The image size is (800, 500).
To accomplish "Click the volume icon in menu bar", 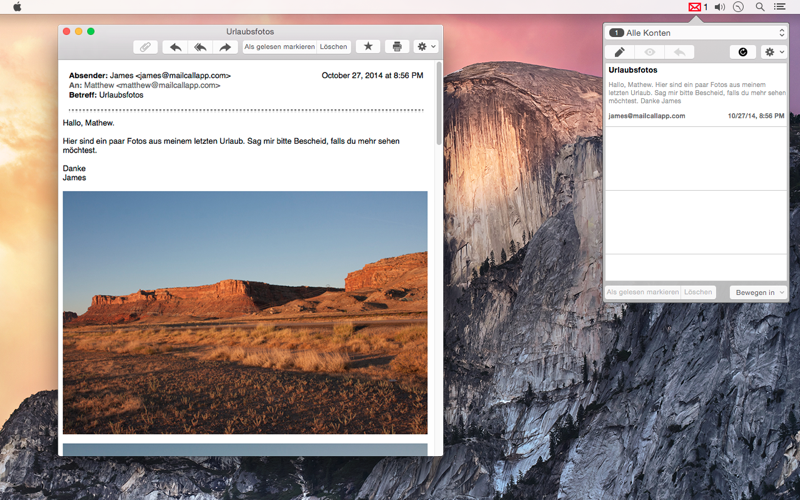I will coord(720,7).
